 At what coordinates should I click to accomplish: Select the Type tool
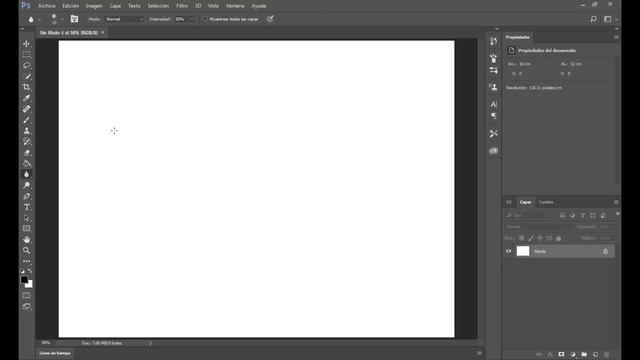tap(27, 207)
